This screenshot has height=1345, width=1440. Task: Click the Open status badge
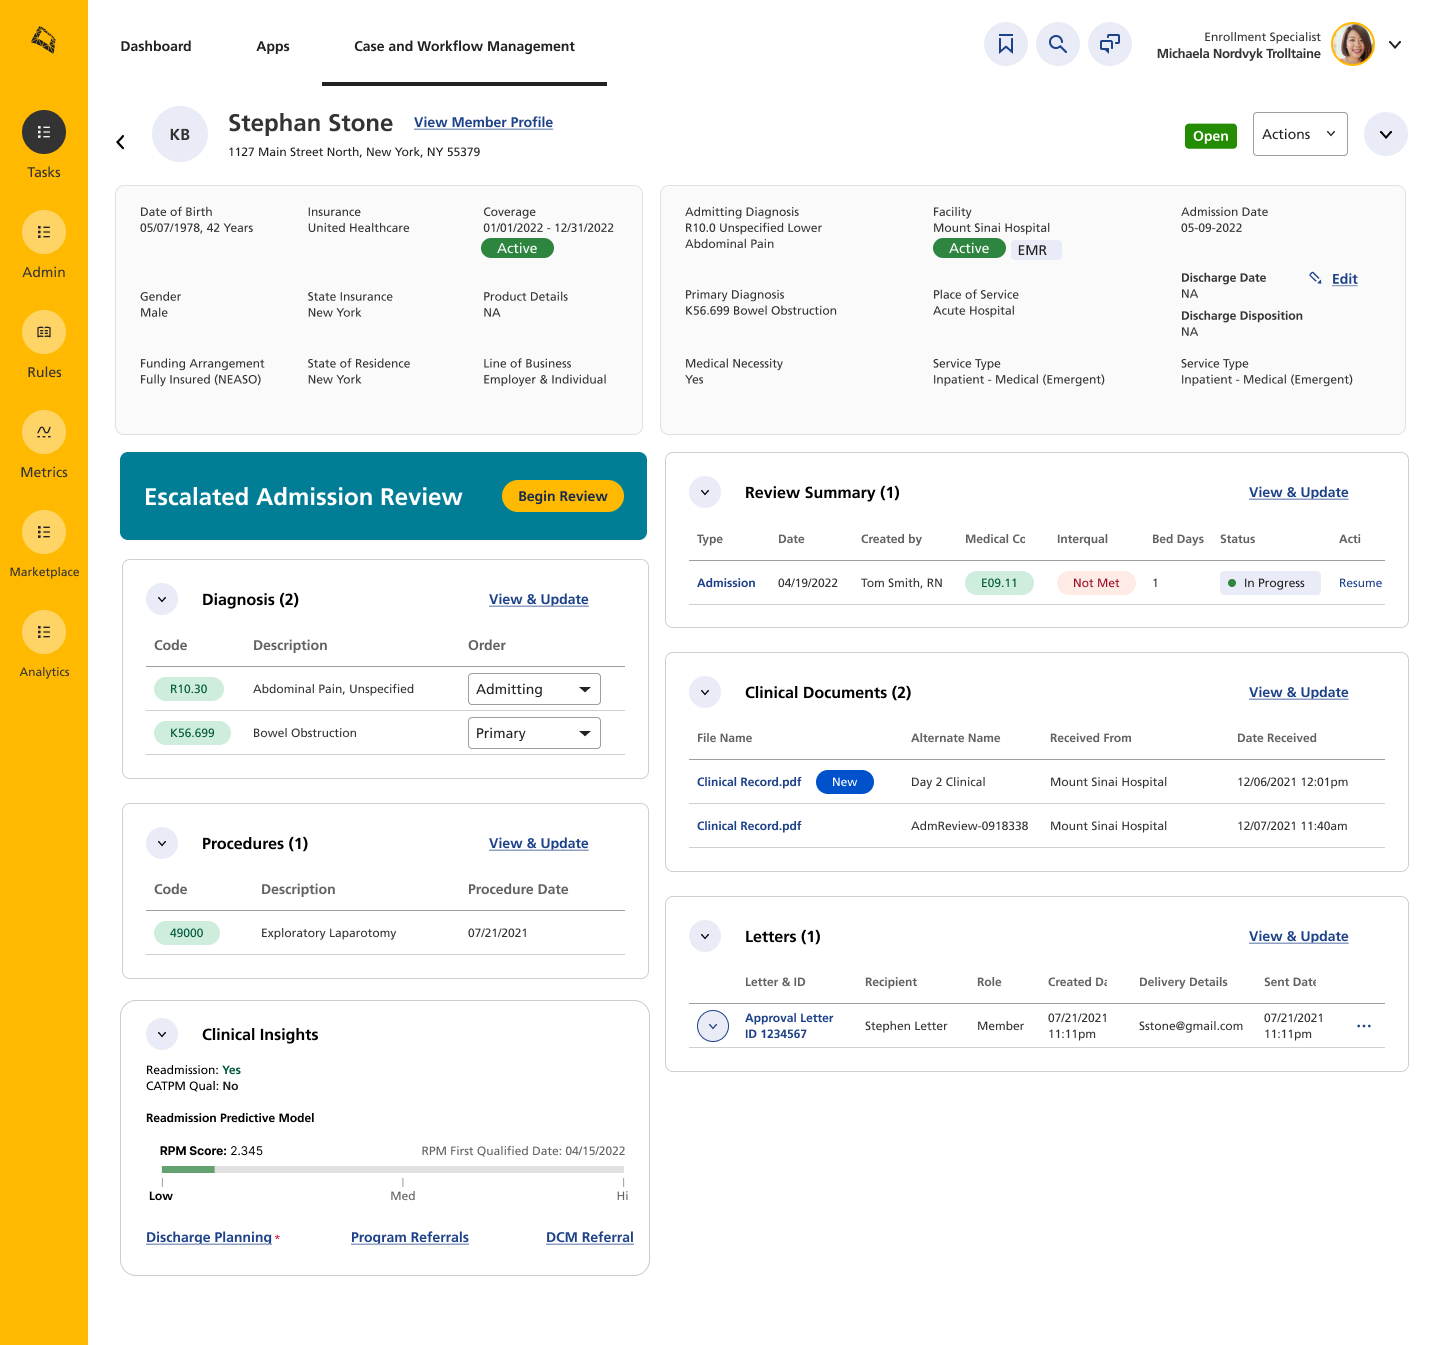[1210, 136]
